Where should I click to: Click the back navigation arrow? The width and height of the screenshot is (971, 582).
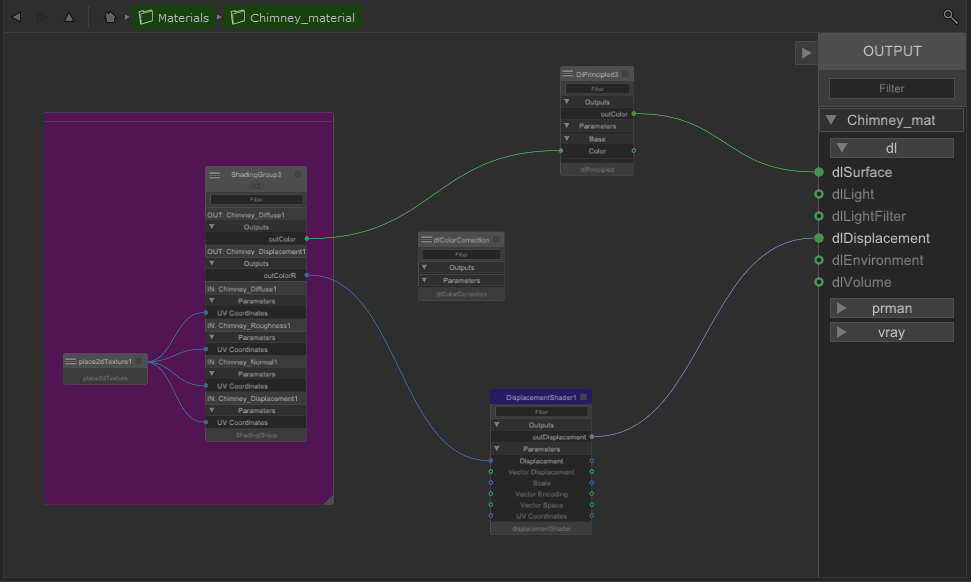(16, 17)
